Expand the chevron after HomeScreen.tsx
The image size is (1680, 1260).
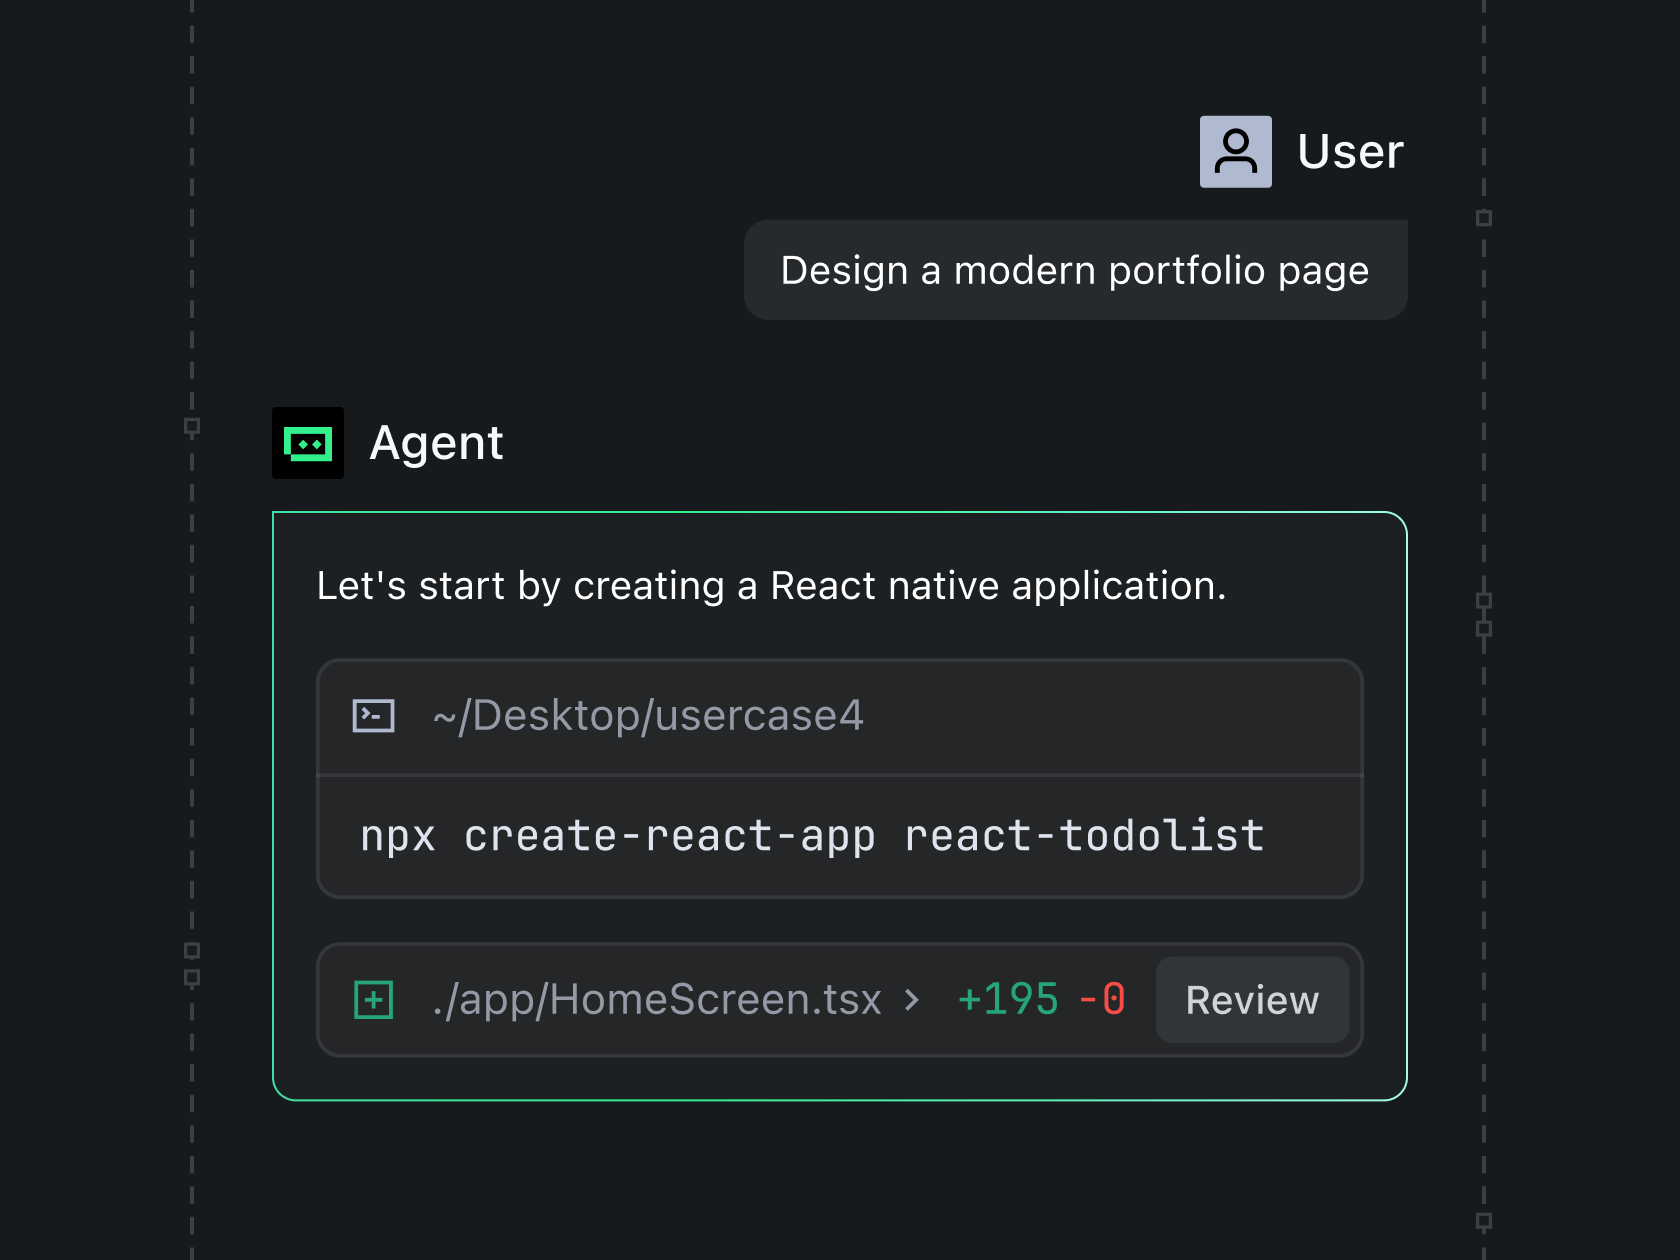tap(911, 1000)
